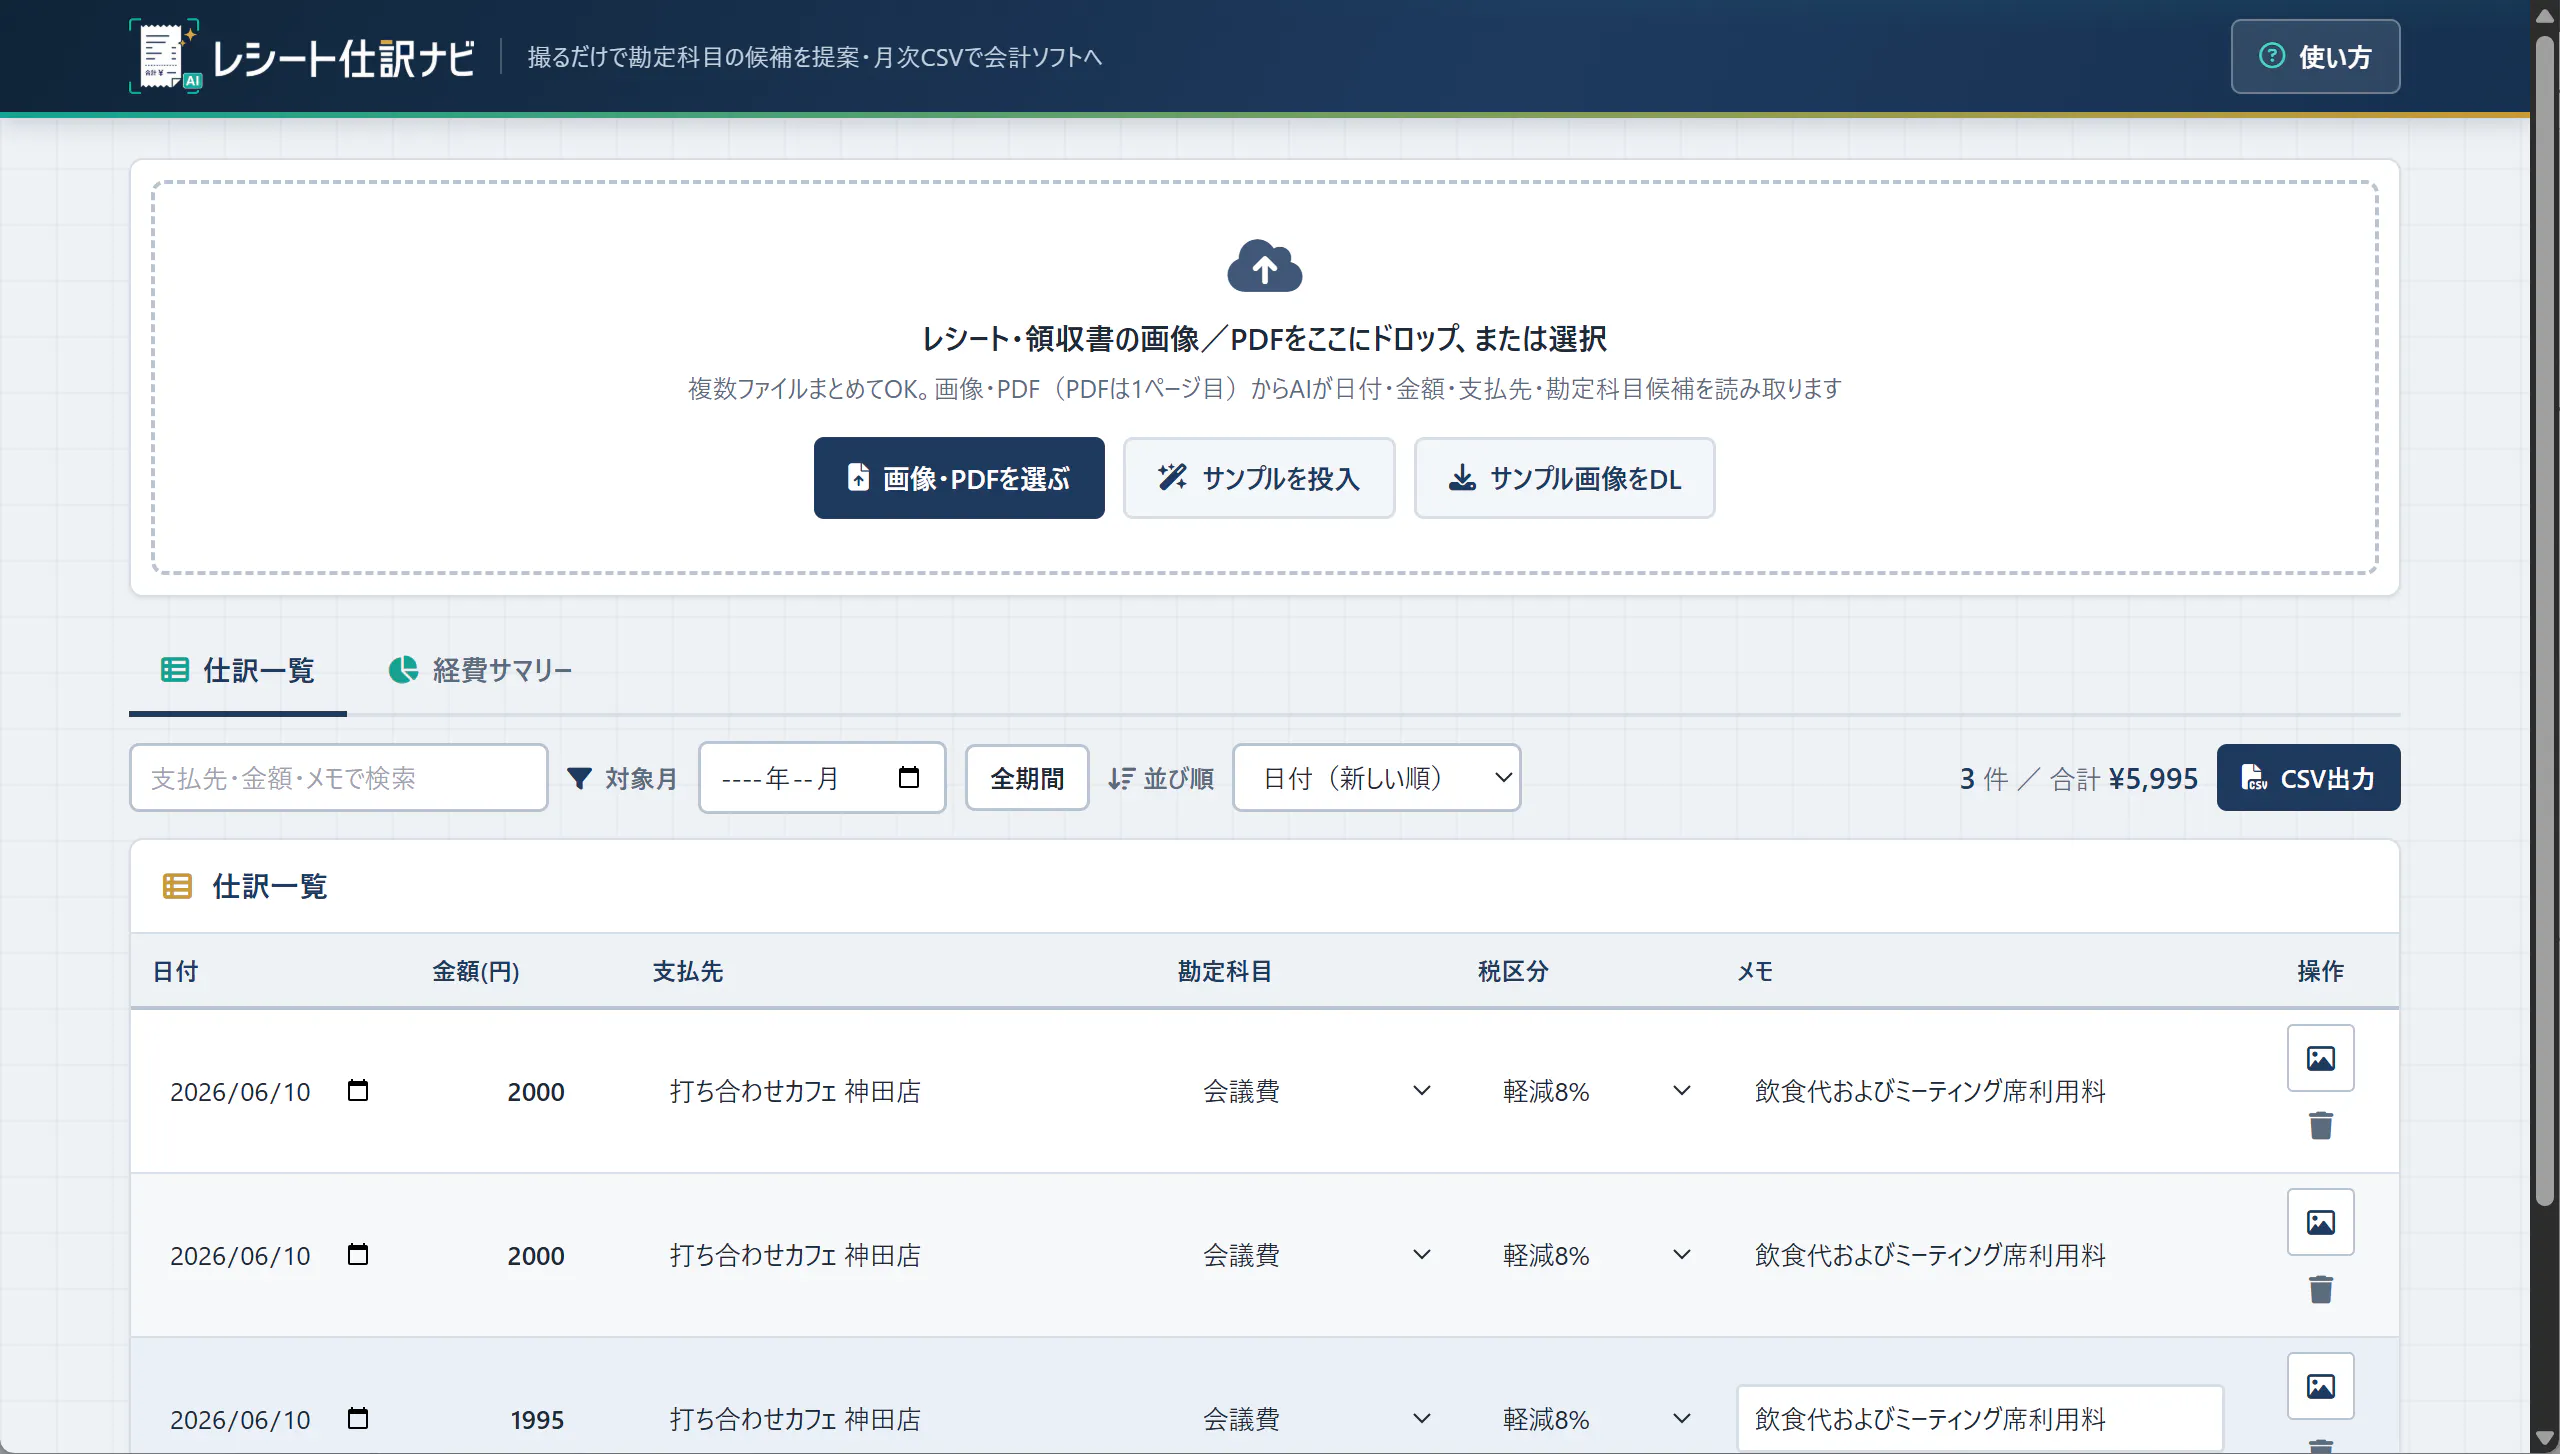The width and height of the screenshot is (2560, 1454).
Task: View receipt image for first row entry
Action: tap(2320, 1058)
